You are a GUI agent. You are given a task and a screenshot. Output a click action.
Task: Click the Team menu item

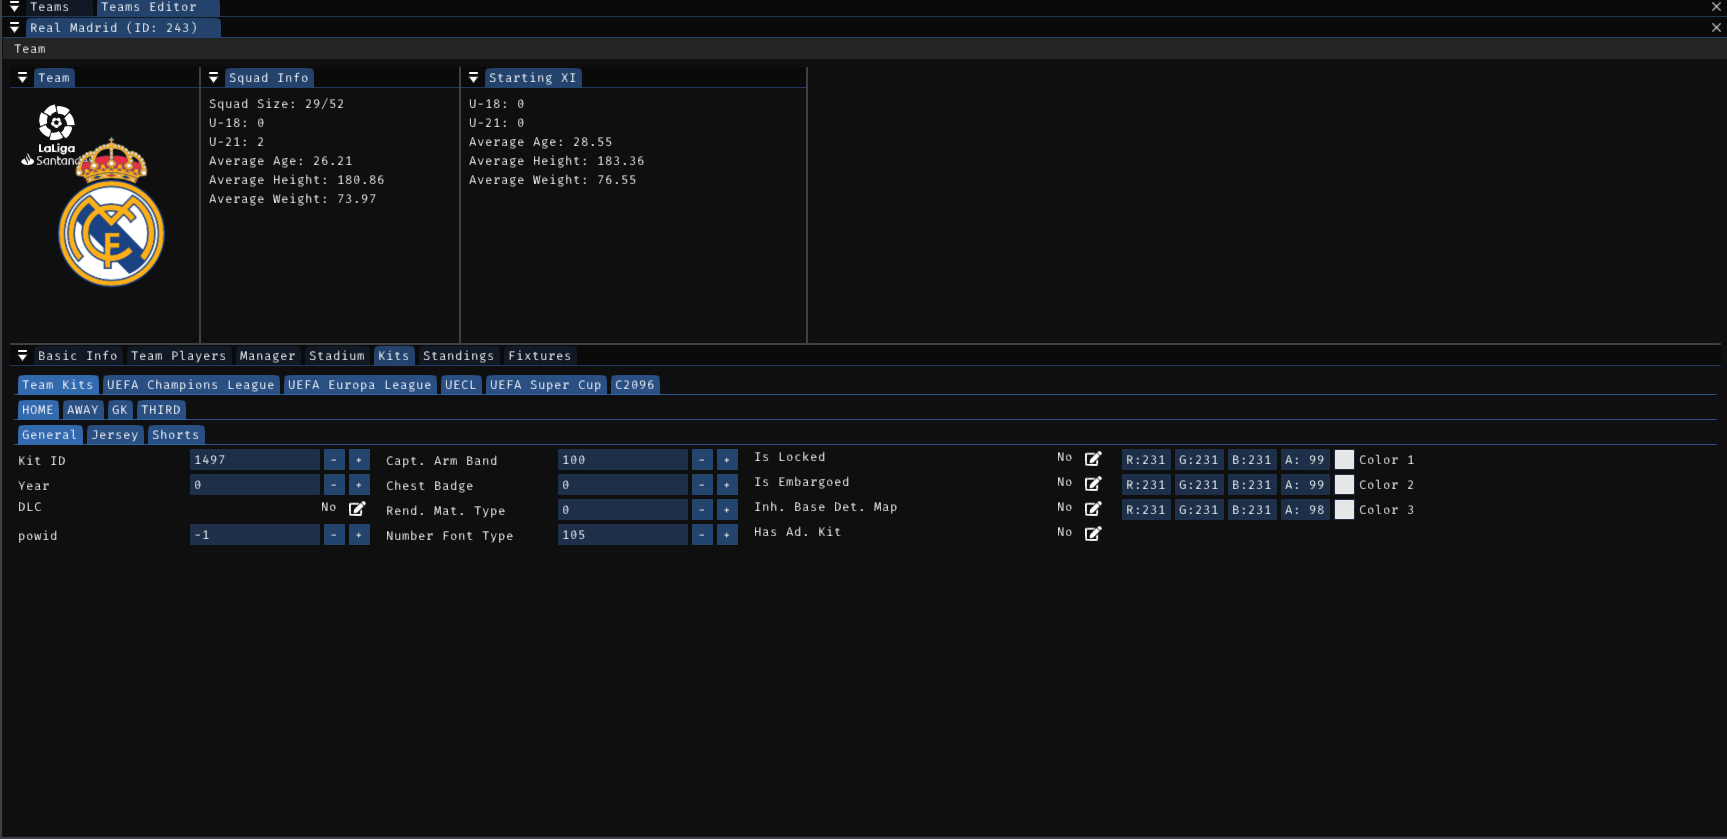click(30, 49)
